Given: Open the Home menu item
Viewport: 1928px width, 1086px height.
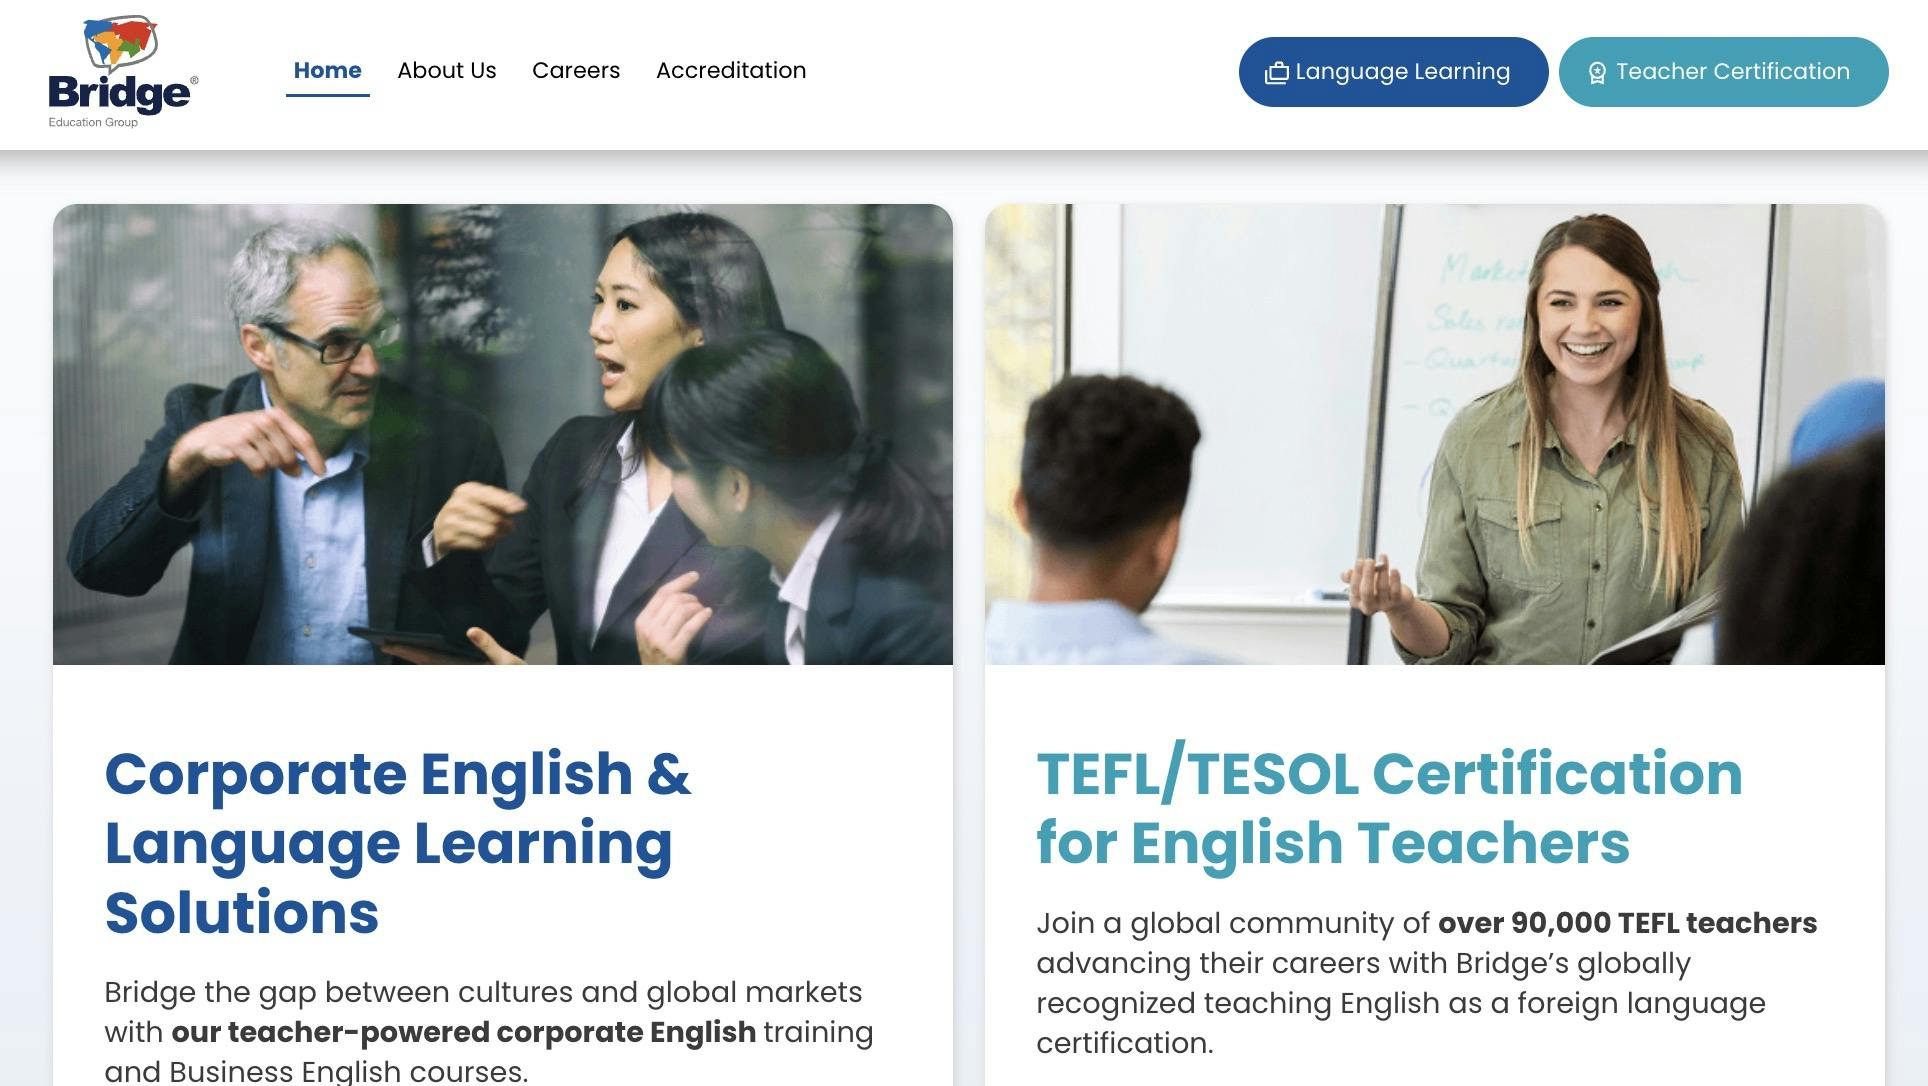Looking at the screenshot, I should point(327,71).
